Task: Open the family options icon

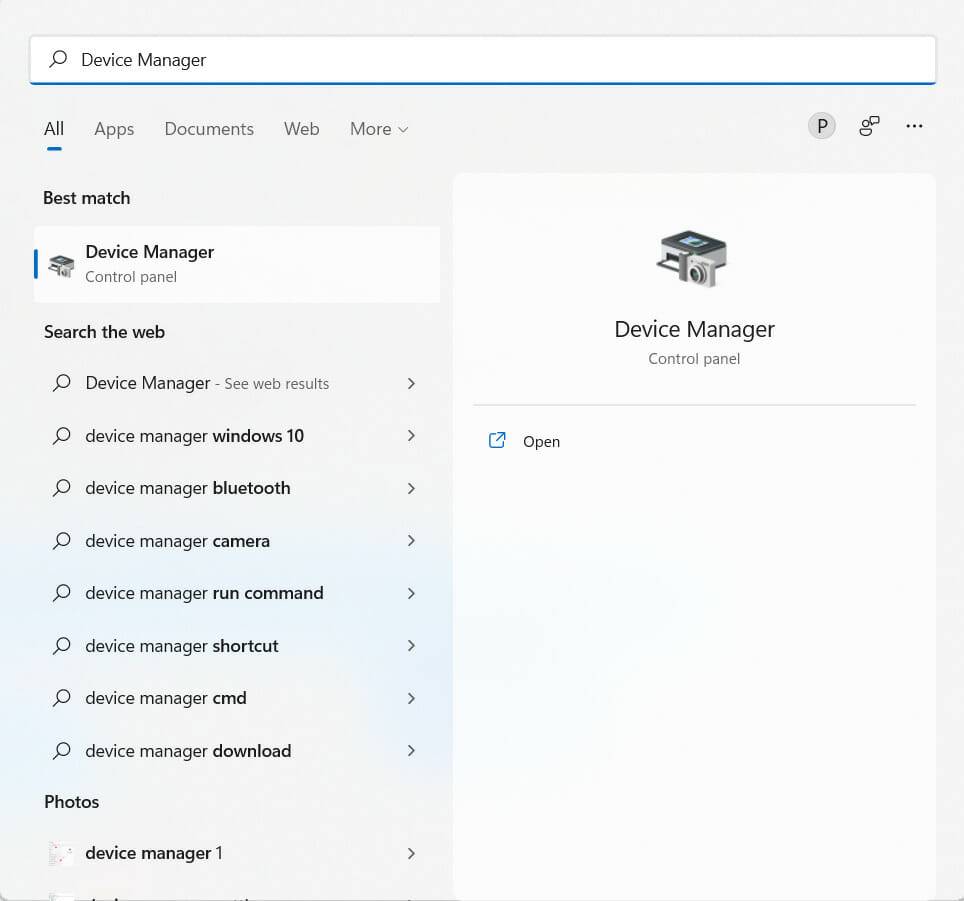Action: pyautogui.click(x=868, y=126)
